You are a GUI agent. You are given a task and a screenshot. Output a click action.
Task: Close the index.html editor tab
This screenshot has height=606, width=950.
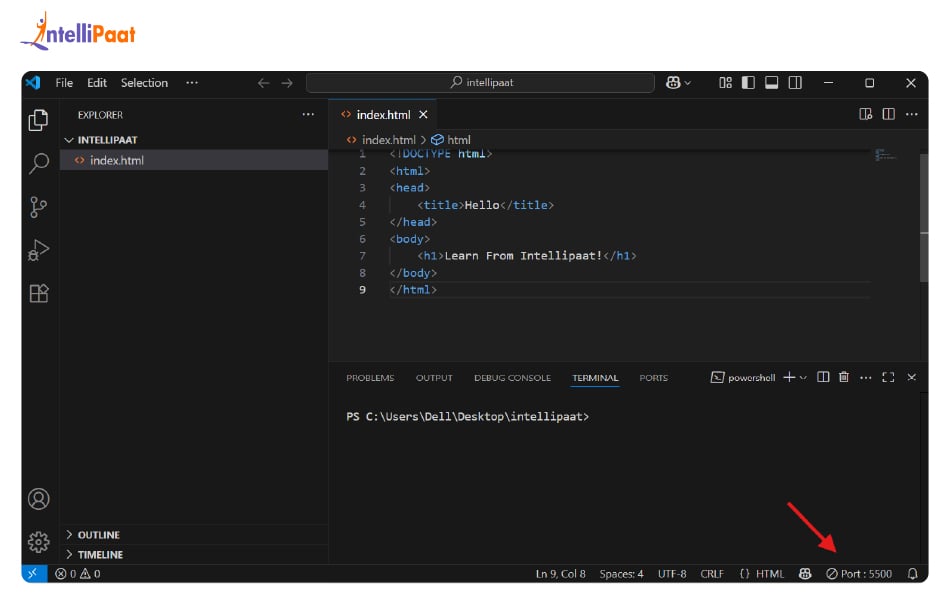click(424, 115)
